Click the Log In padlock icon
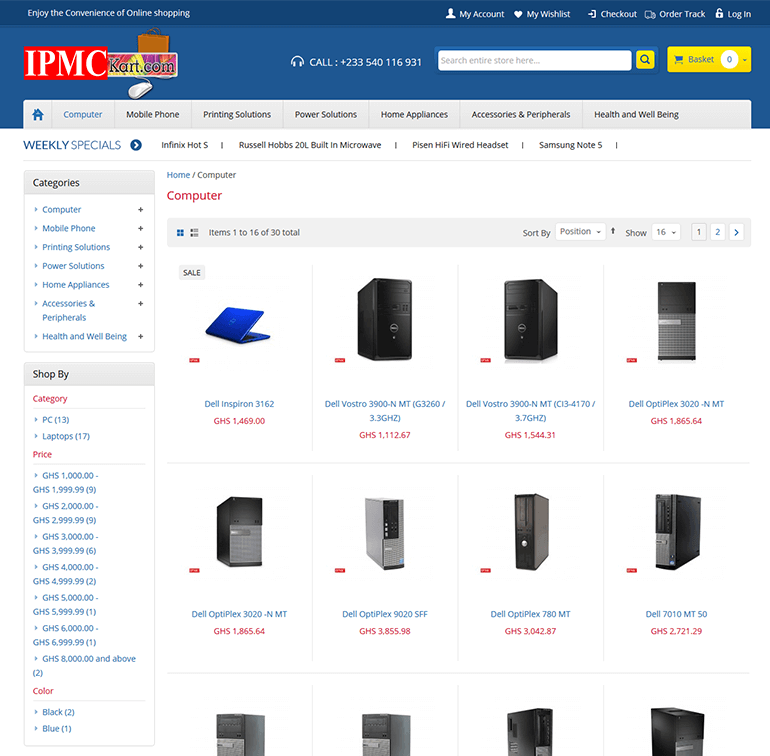This screenshot has height=756, width=770. point(719,13)
